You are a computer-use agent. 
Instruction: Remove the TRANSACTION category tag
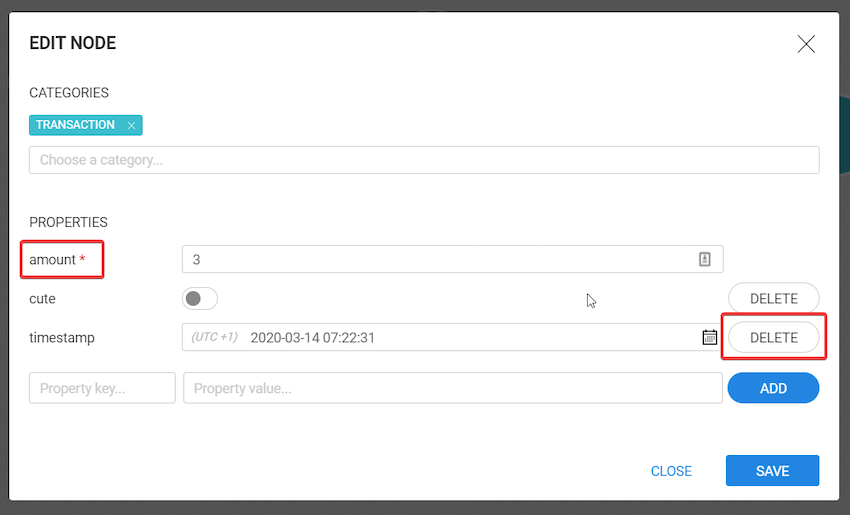pos(131,126)
